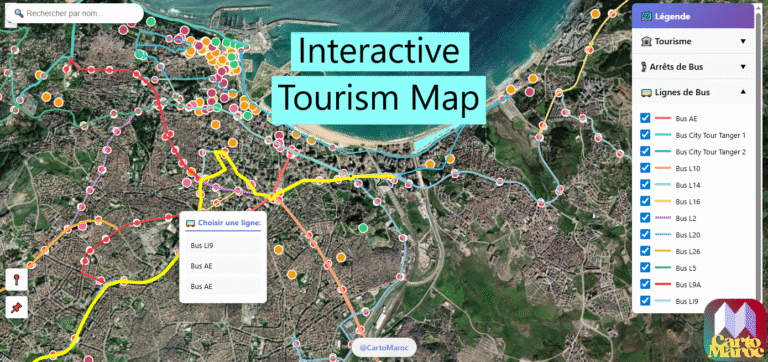Click the Lignes de Bus bus icon
The width and height of the screenshot is (768, 362).
pyautogui.click(x=646, y=92)
